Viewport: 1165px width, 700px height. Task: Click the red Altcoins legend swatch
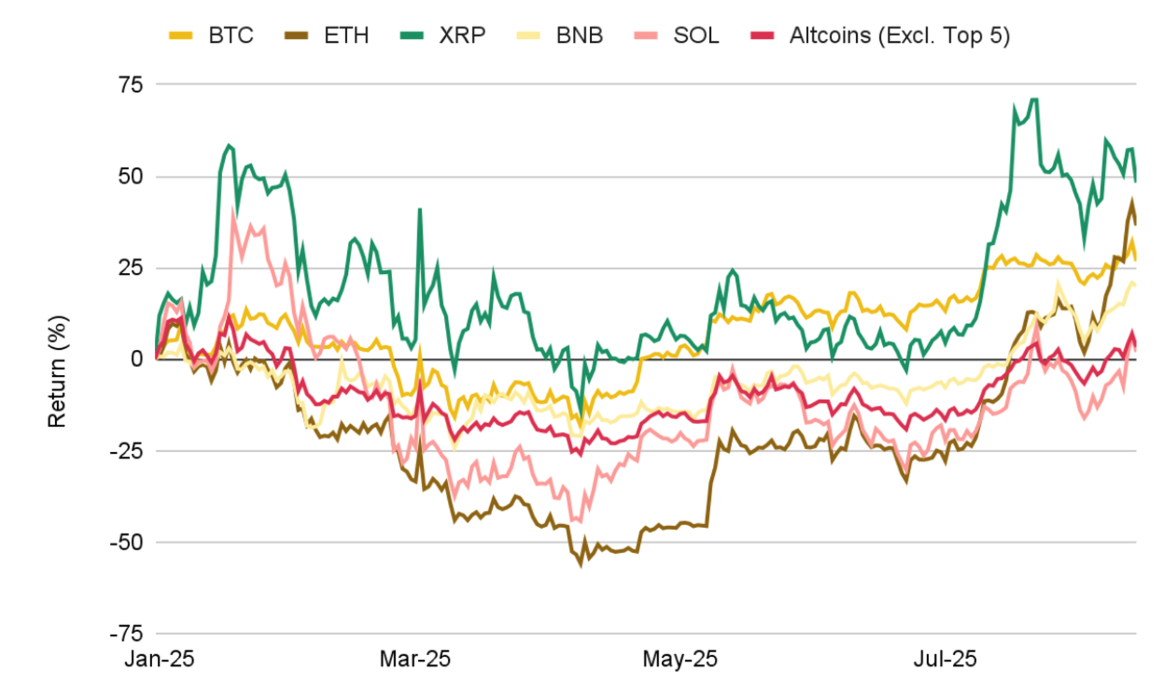[x=765, y=37]
